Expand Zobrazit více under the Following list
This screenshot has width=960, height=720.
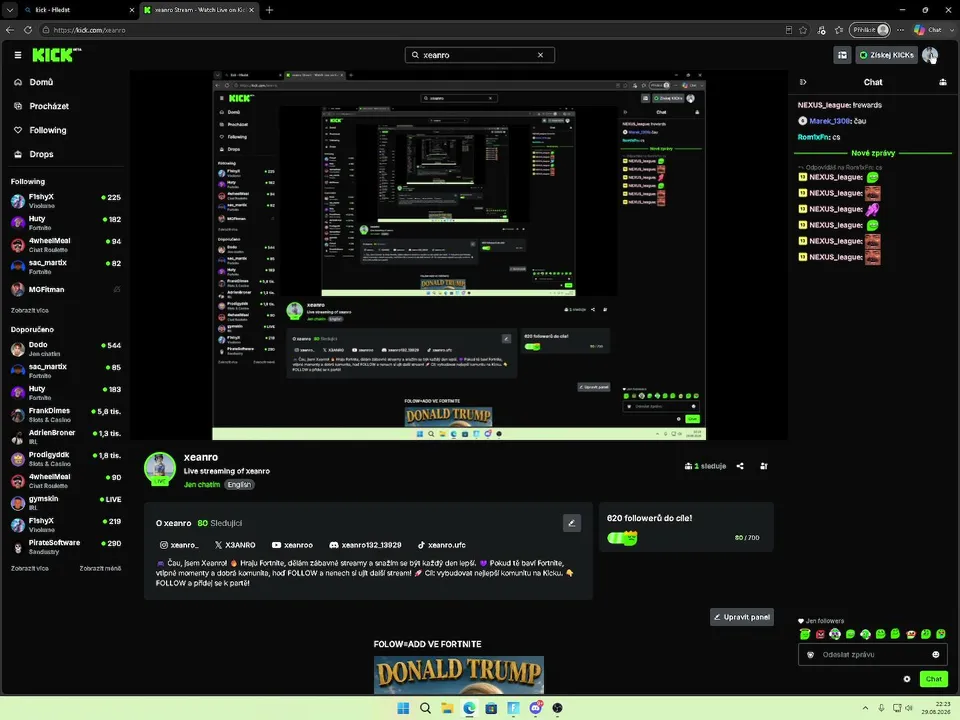tap(29, 310)
